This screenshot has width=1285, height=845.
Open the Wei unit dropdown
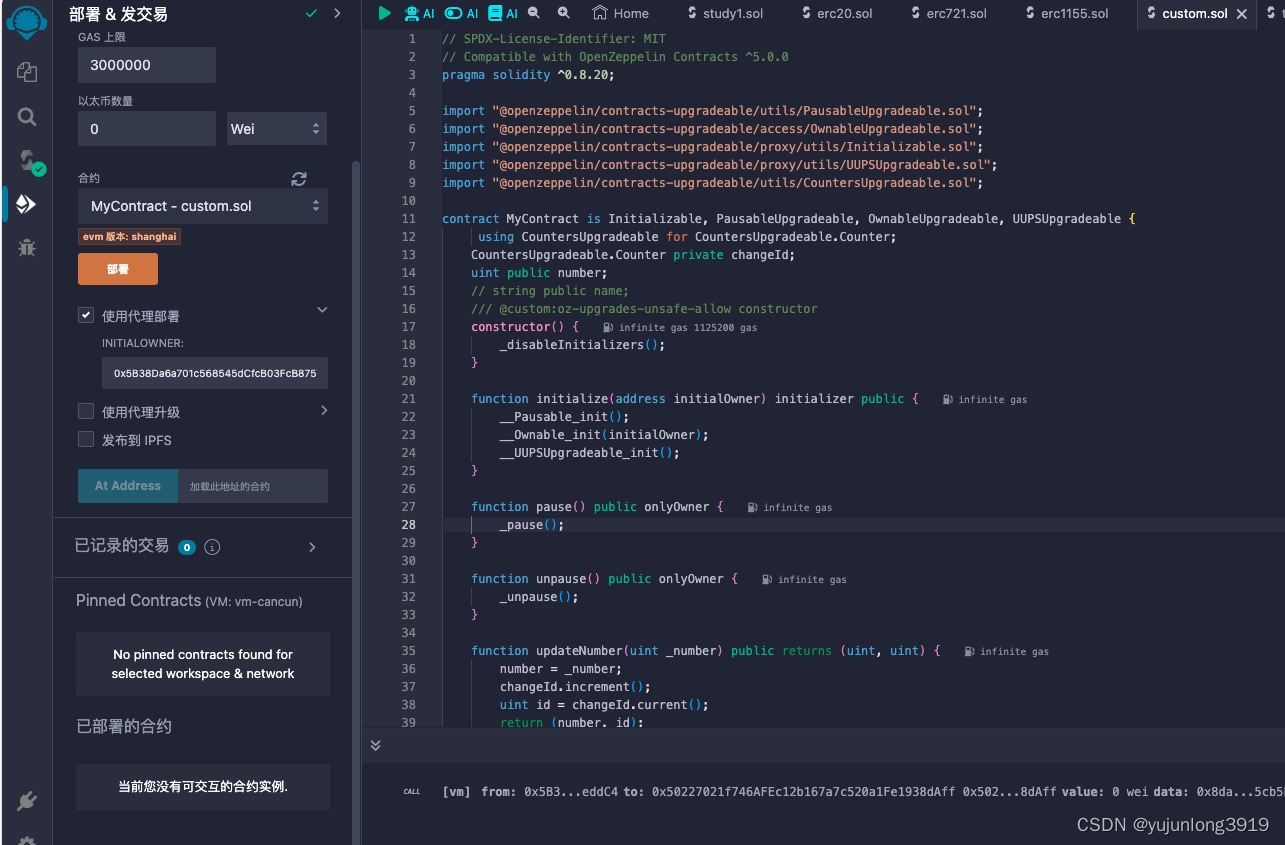277,129
